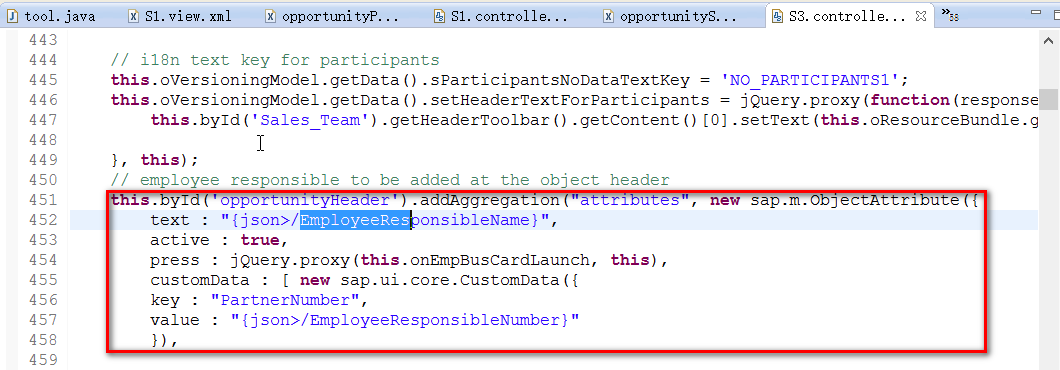Click the 'press' property on line 454
Viewport: 1060px width, 370px height.
point(175,260)
